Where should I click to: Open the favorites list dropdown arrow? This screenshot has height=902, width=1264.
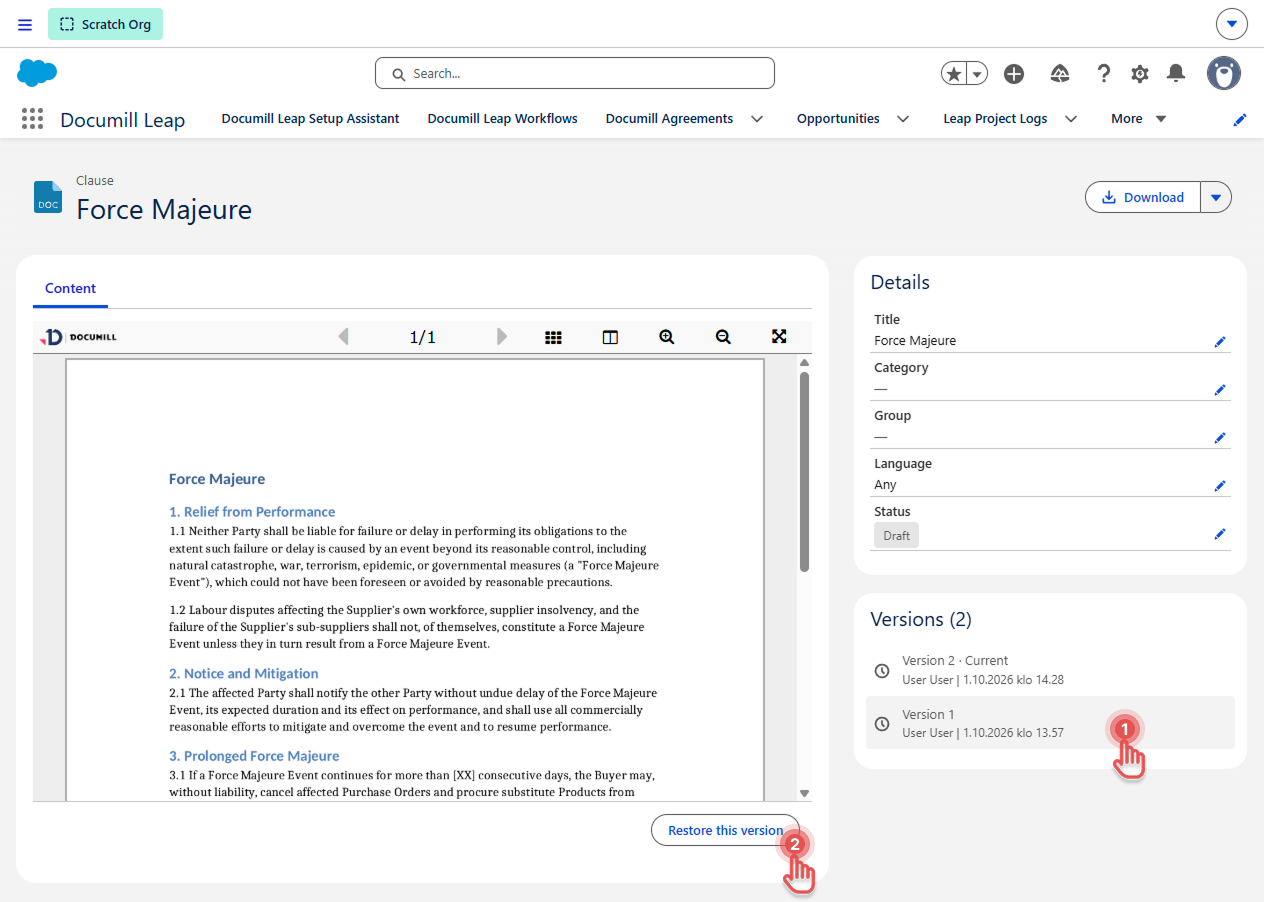pyautogui.click(x=977, y=73)
